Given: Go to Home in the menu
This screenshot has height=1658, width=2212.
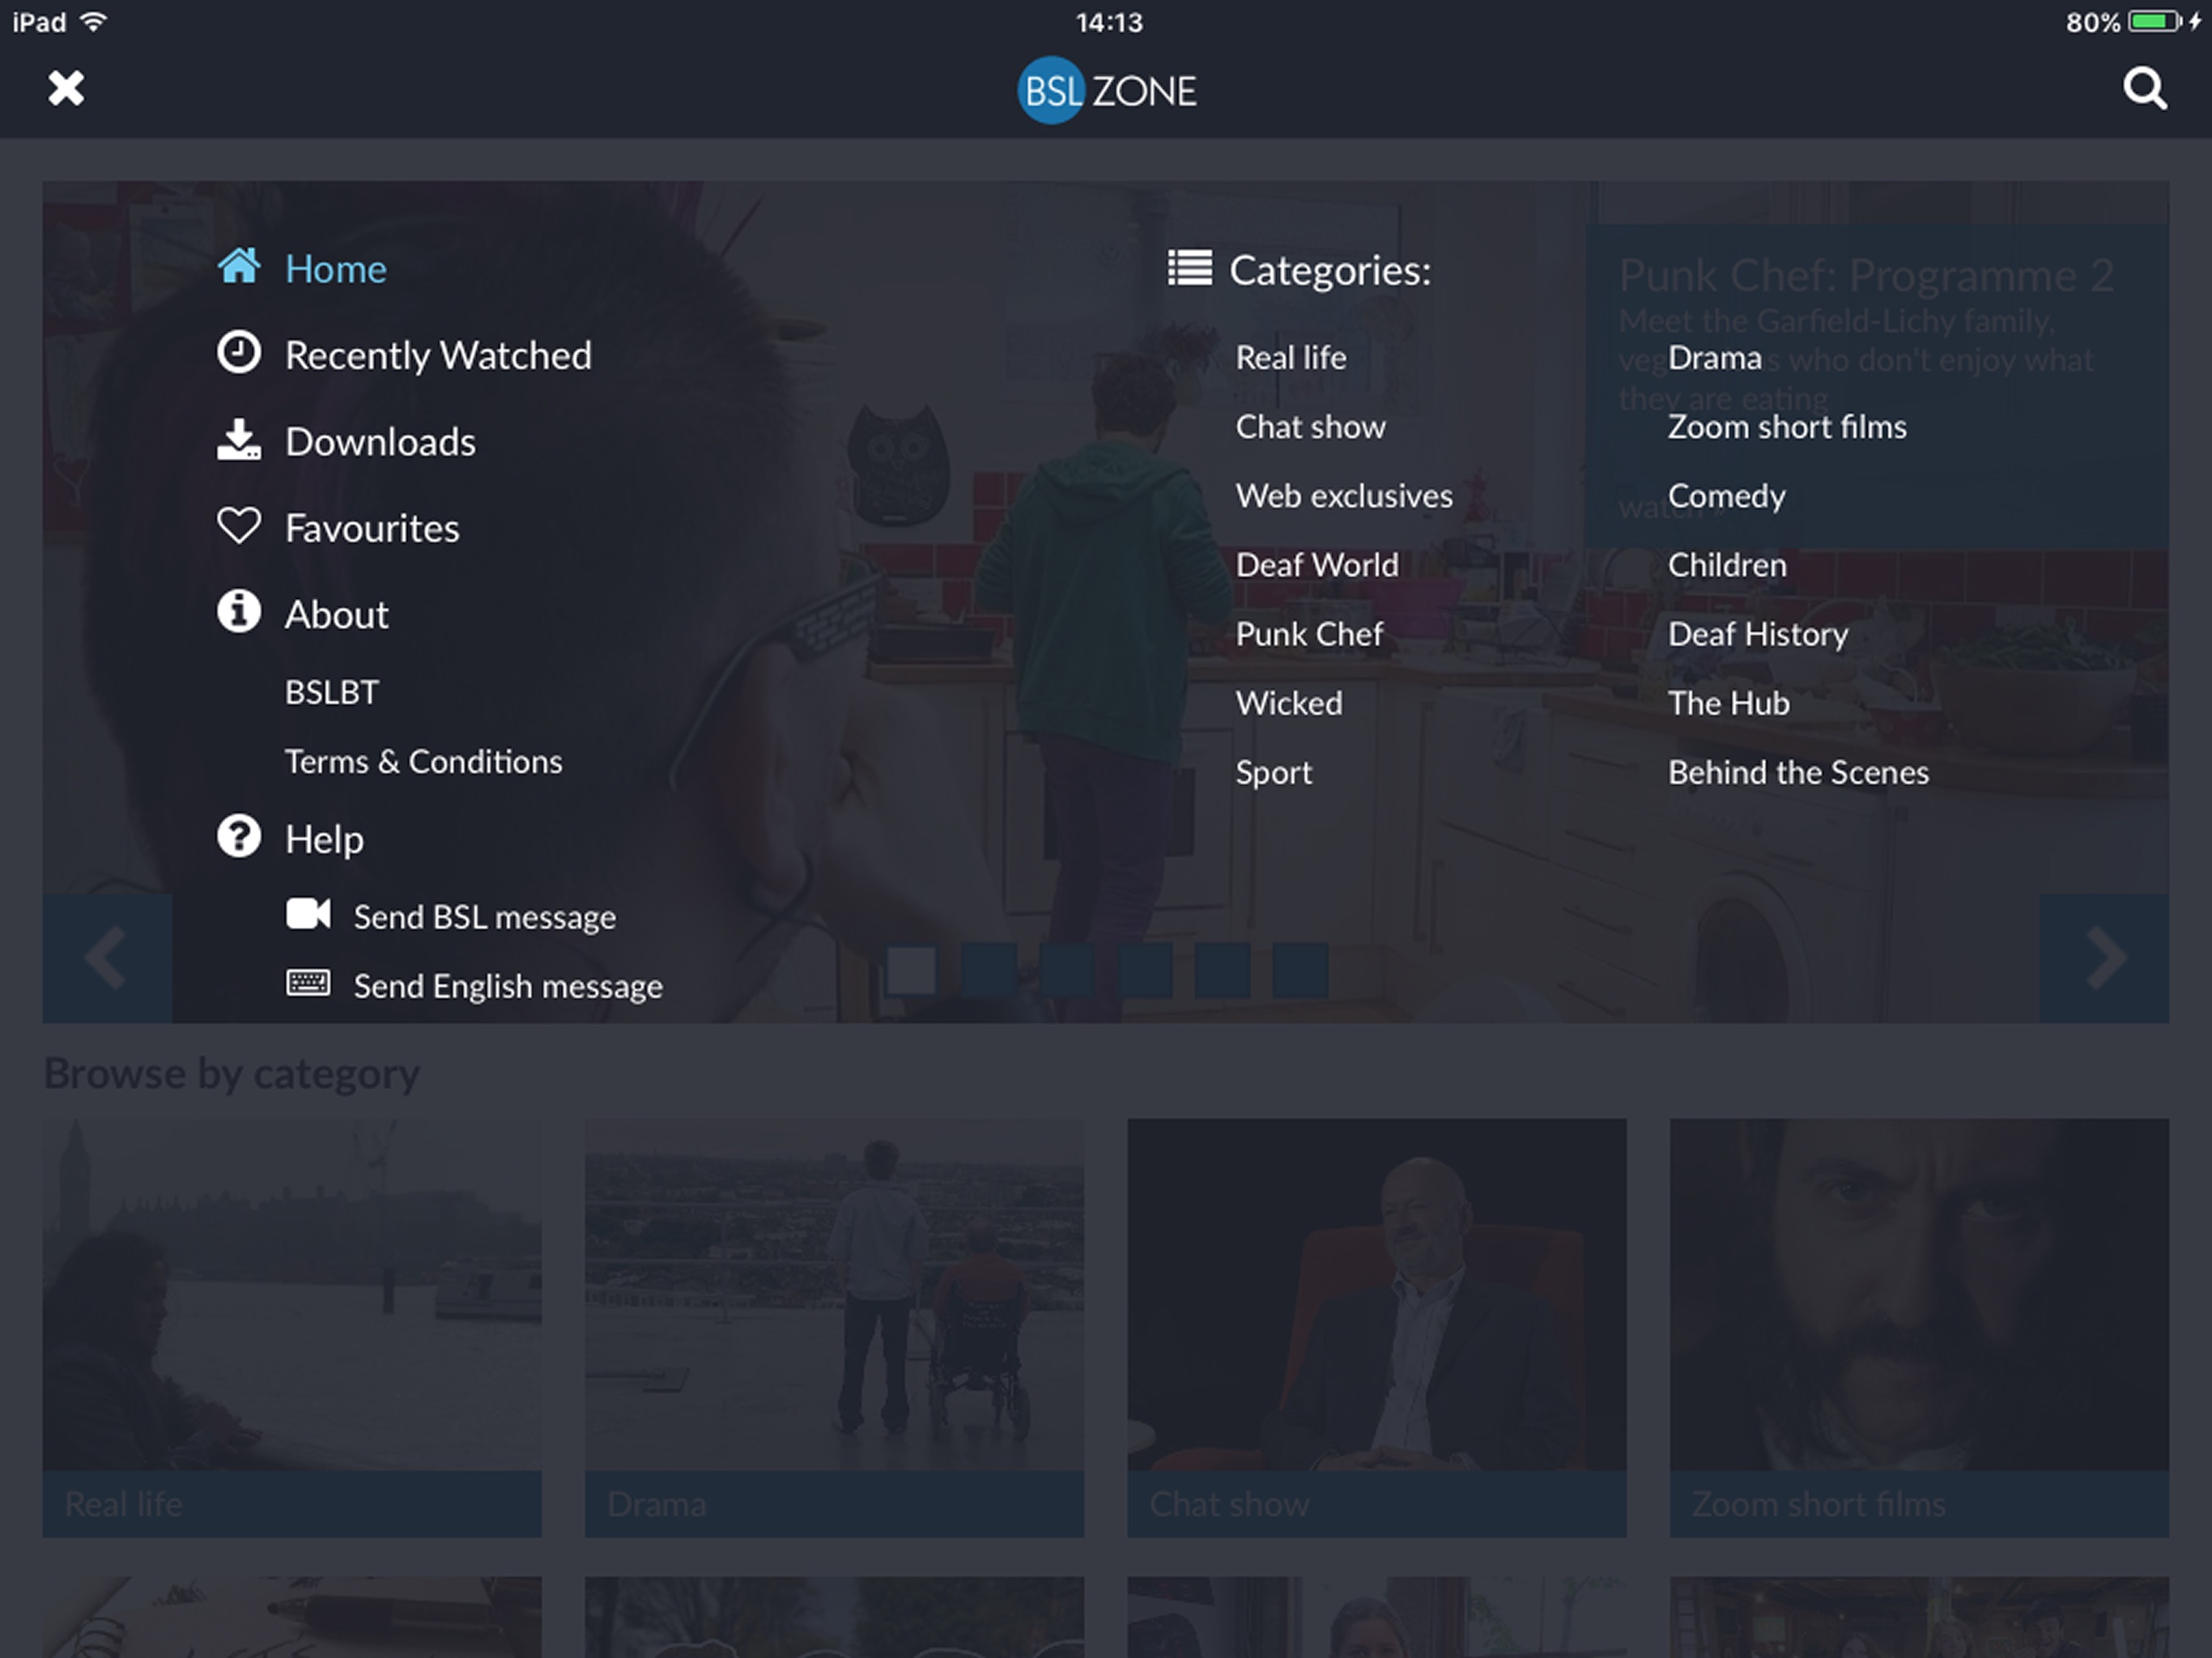Looking at the screenshot, I should (336, 269).
